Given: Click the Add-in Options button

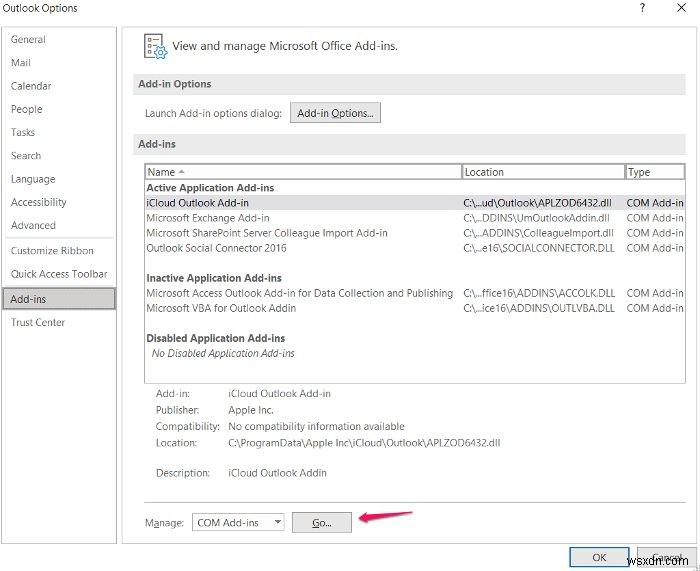Looking at the screenshot, I should pyautogui.click(x=335, y=113).
